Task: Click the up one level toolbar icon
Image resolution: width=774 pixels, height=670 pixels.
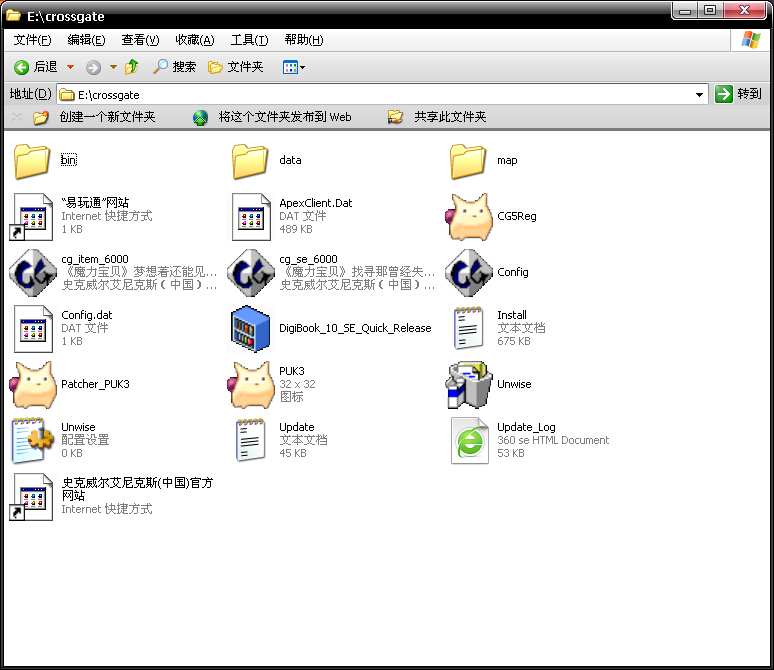Action: tap(132, 67)
